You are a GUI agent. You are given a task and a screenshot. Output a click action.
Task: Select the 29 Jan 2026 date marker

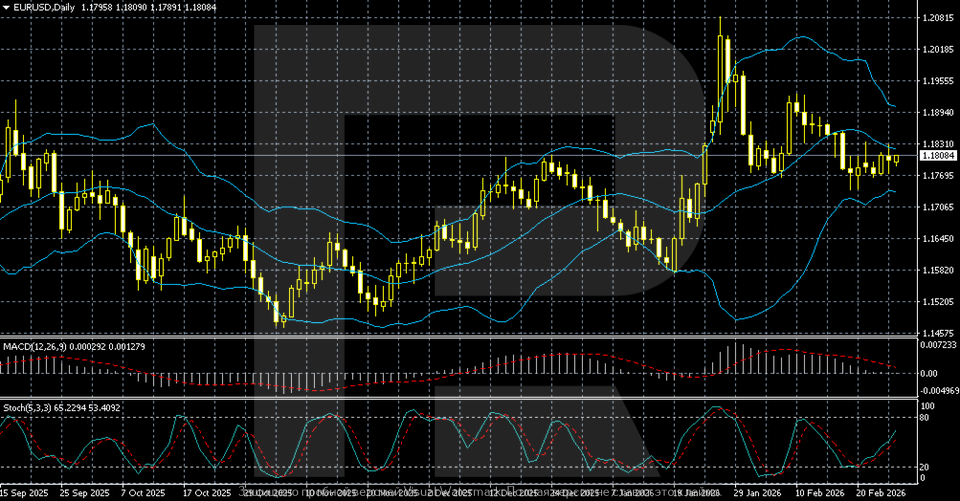tap(756, 493)
